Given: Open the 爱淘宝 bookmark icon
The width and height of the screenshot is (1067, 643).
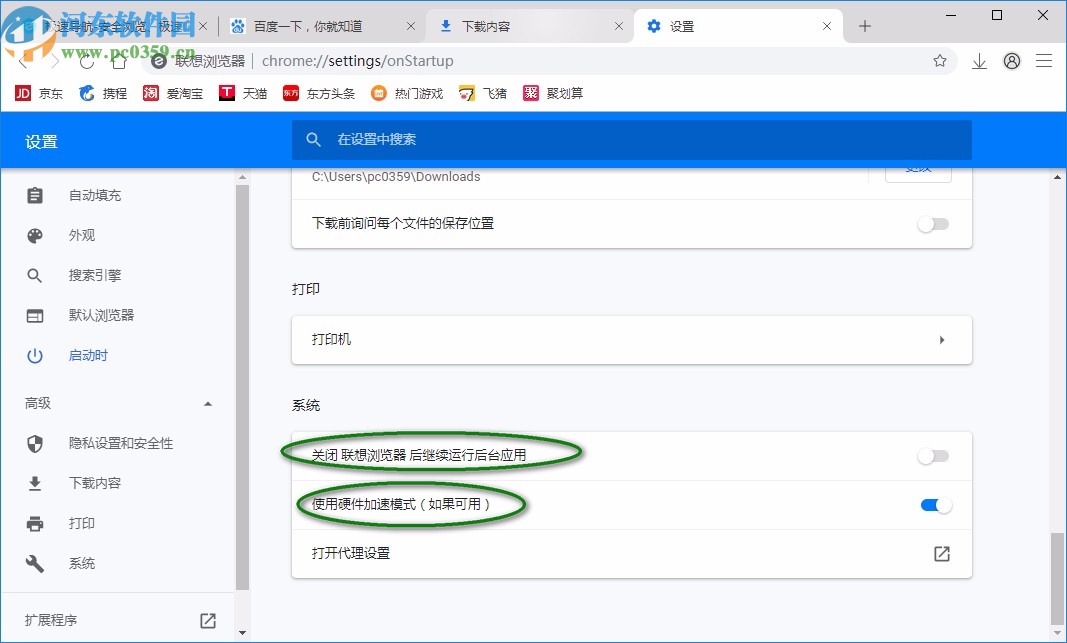Looking at the screenshot, I should click(151, 93).
